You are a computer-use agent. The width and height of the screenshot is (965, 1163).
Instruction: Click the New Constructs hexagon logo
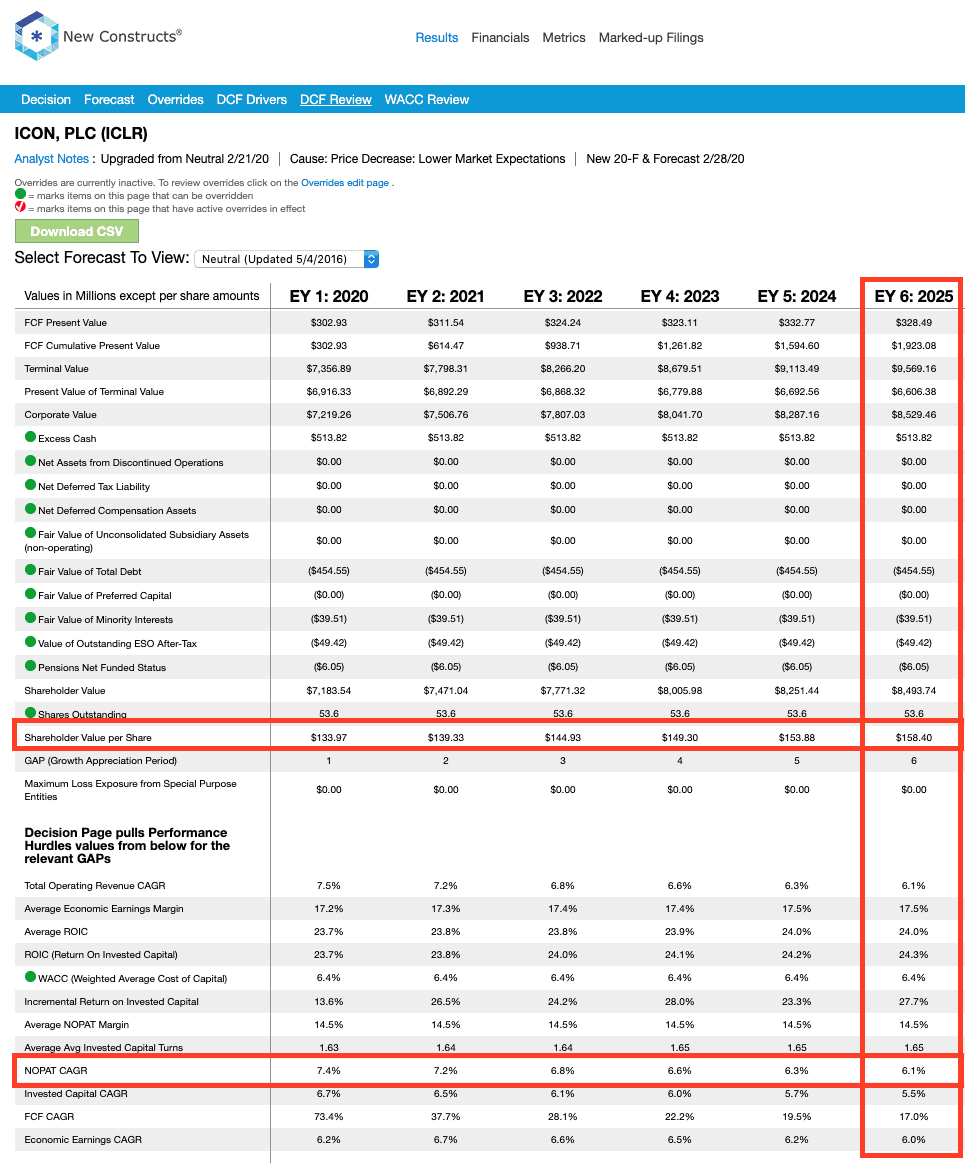pos(36,36)
